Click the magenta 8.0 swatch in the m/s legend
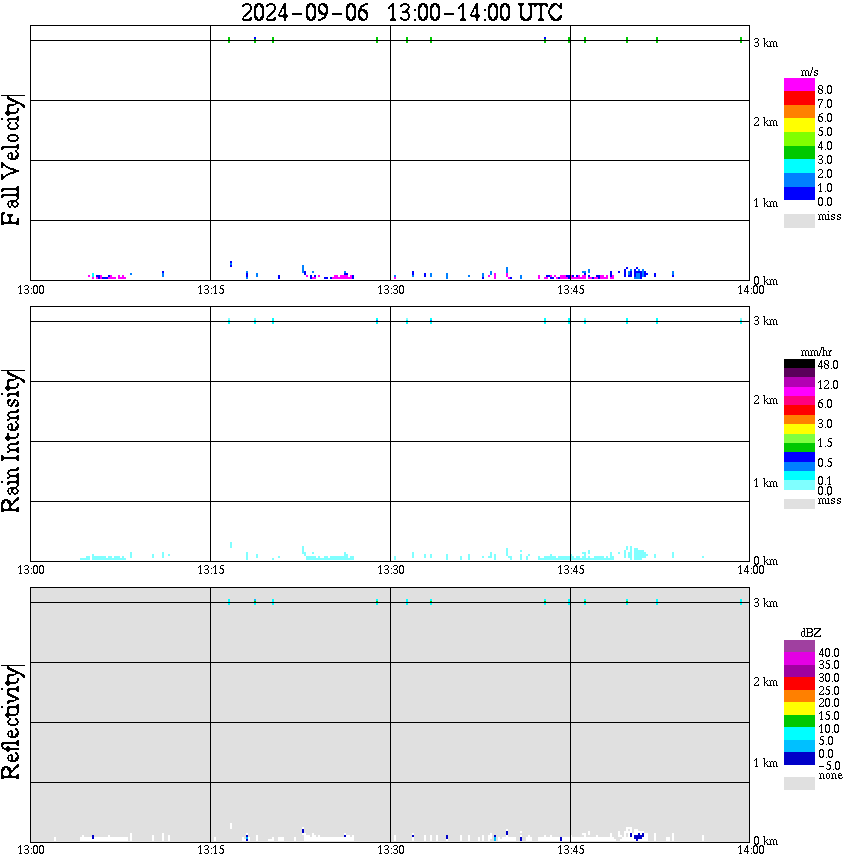Viewport: 850px width, 868px height. 799,85
